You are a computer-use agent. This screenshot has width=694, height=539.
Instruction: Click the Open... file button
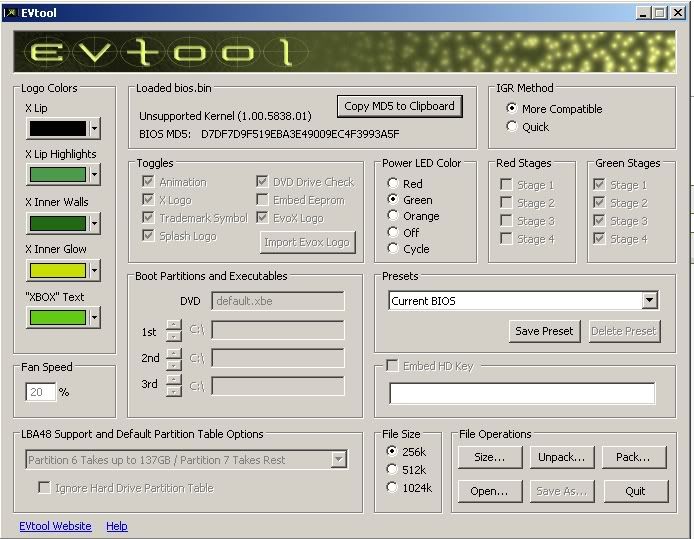(490, 491)
